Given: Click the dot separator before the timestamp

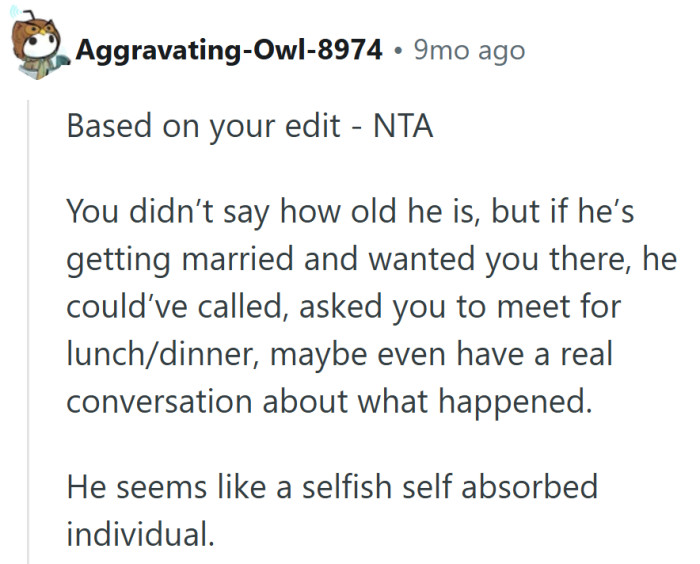Looking at the screenshot, I should coord(399,51).
